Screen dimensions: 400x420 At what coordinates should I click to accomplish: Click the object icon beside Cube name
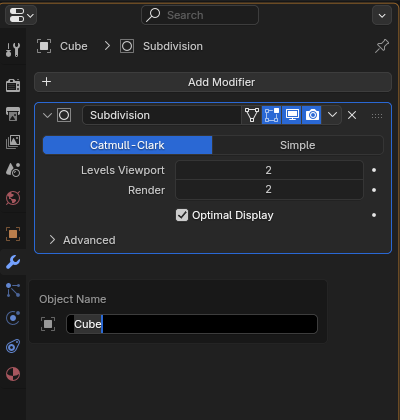pos(48,324)
